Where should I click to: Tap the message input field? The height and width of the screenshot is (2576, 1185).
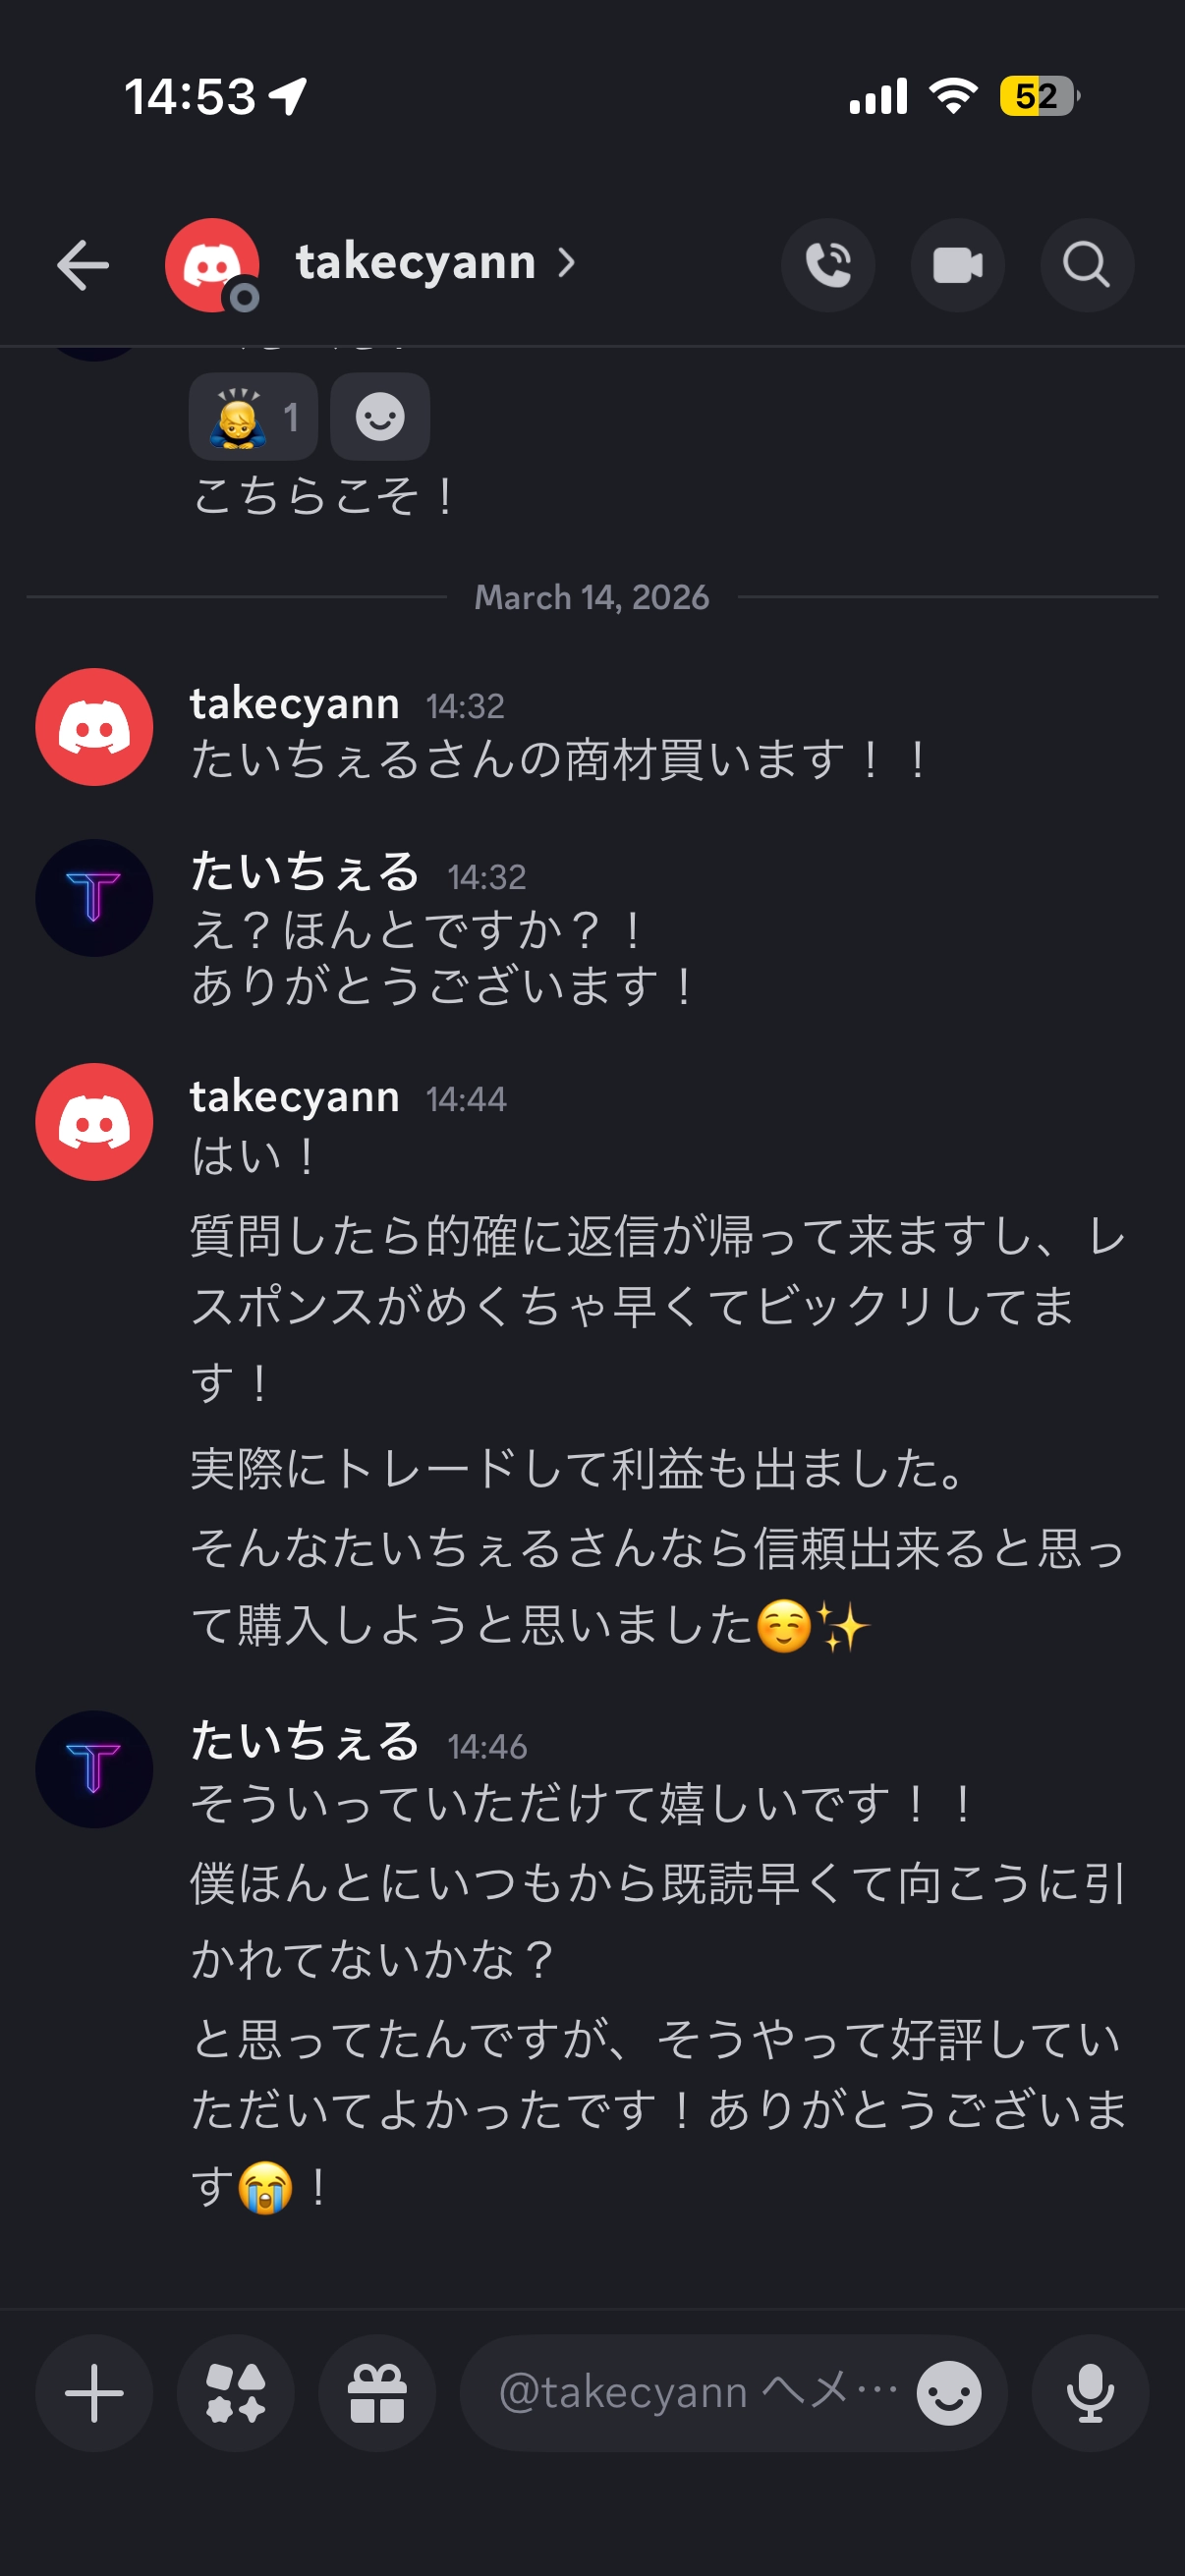coord(690,2393)
